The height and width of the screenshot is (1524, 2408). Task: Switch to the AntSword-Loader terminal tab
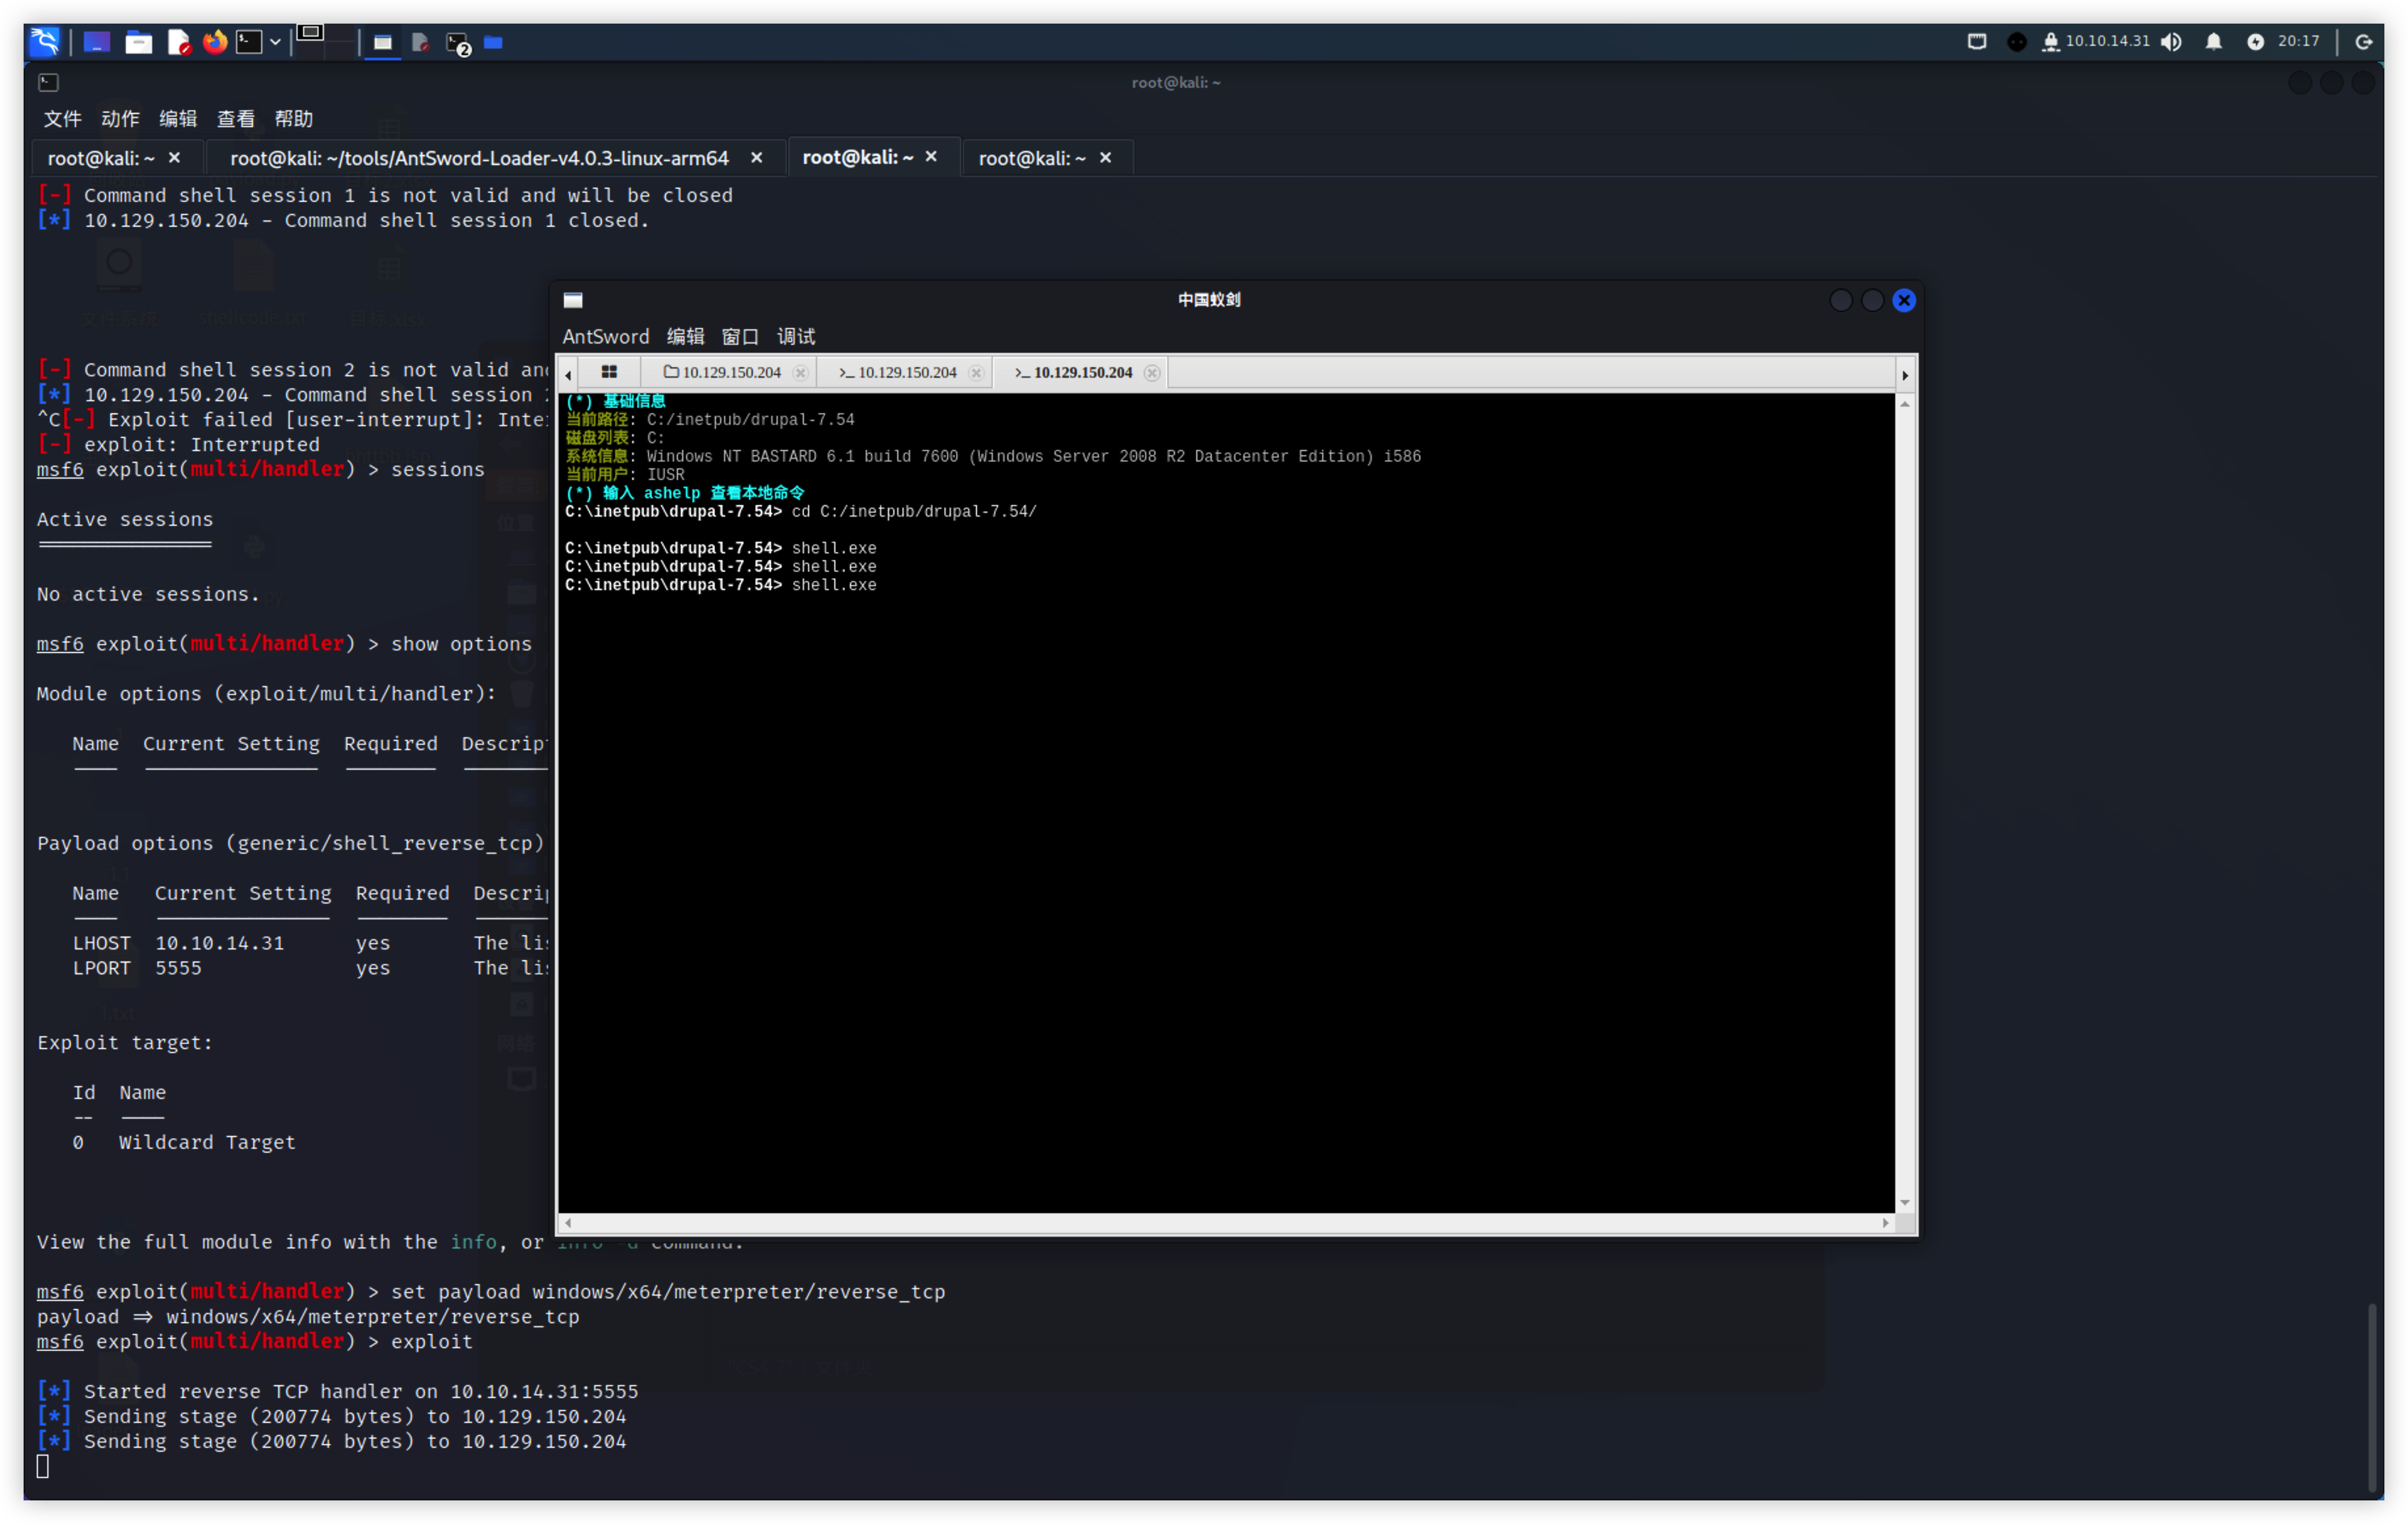click(x=479, y=158)
